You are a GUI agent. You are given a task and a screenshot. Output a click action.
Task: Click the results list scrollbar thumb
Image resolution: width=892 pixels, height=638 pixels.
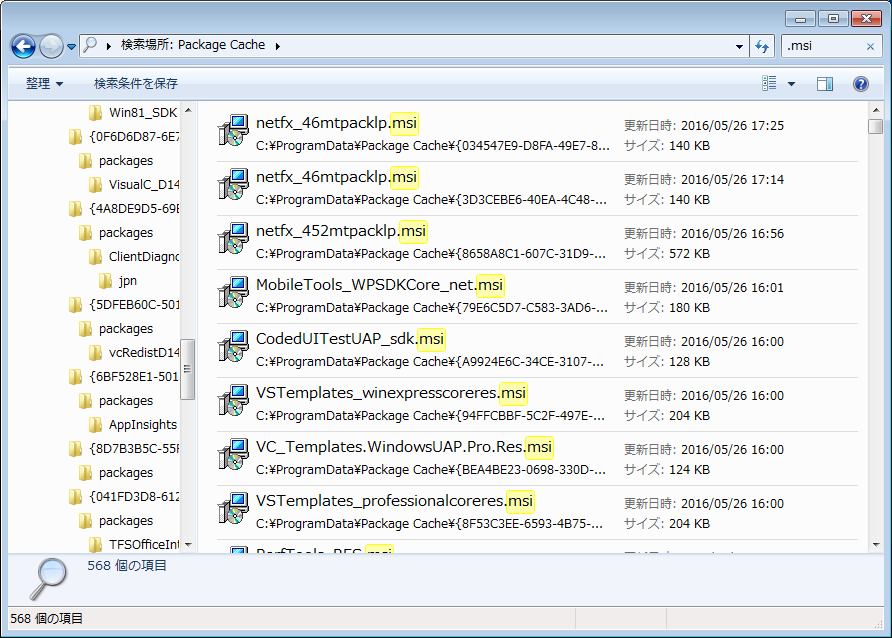click(x=876, y=126)
